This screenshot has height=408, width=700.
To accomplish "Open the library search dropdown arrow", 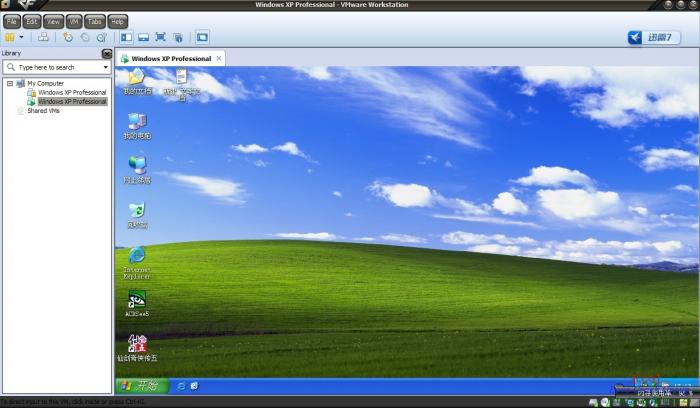I will 106,67.
